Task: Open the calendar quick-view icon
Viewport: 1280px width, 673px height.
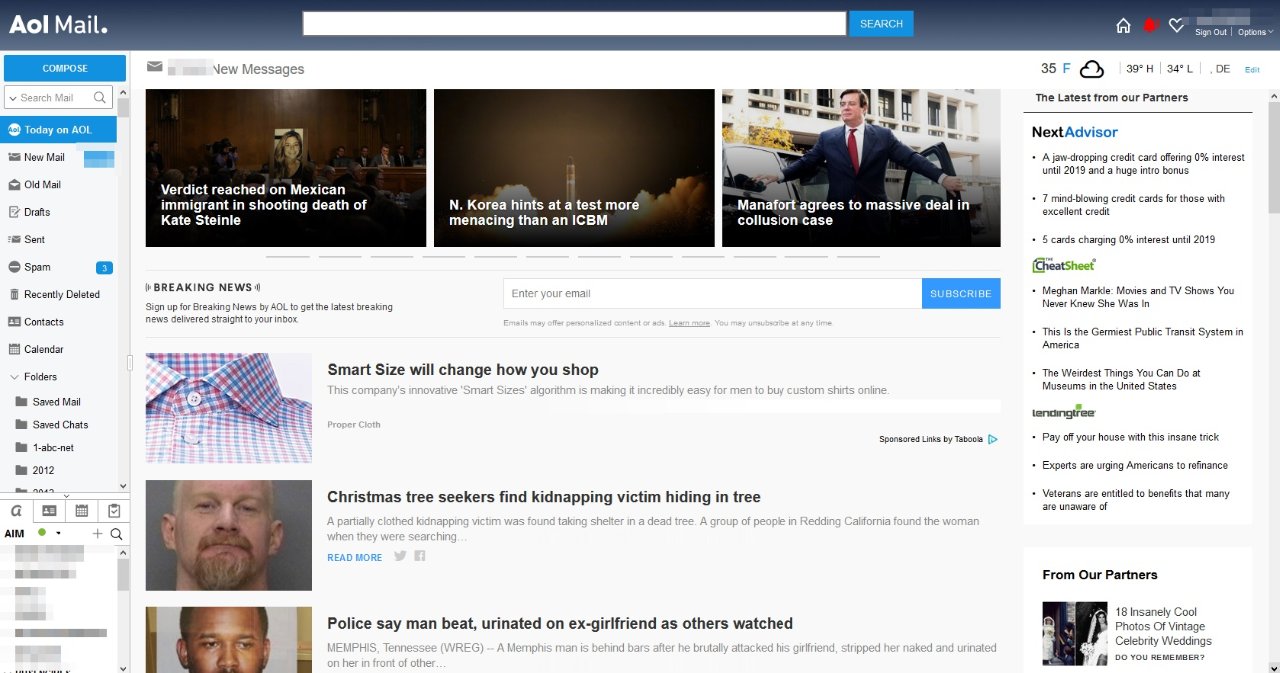Action: click(81, 510)
